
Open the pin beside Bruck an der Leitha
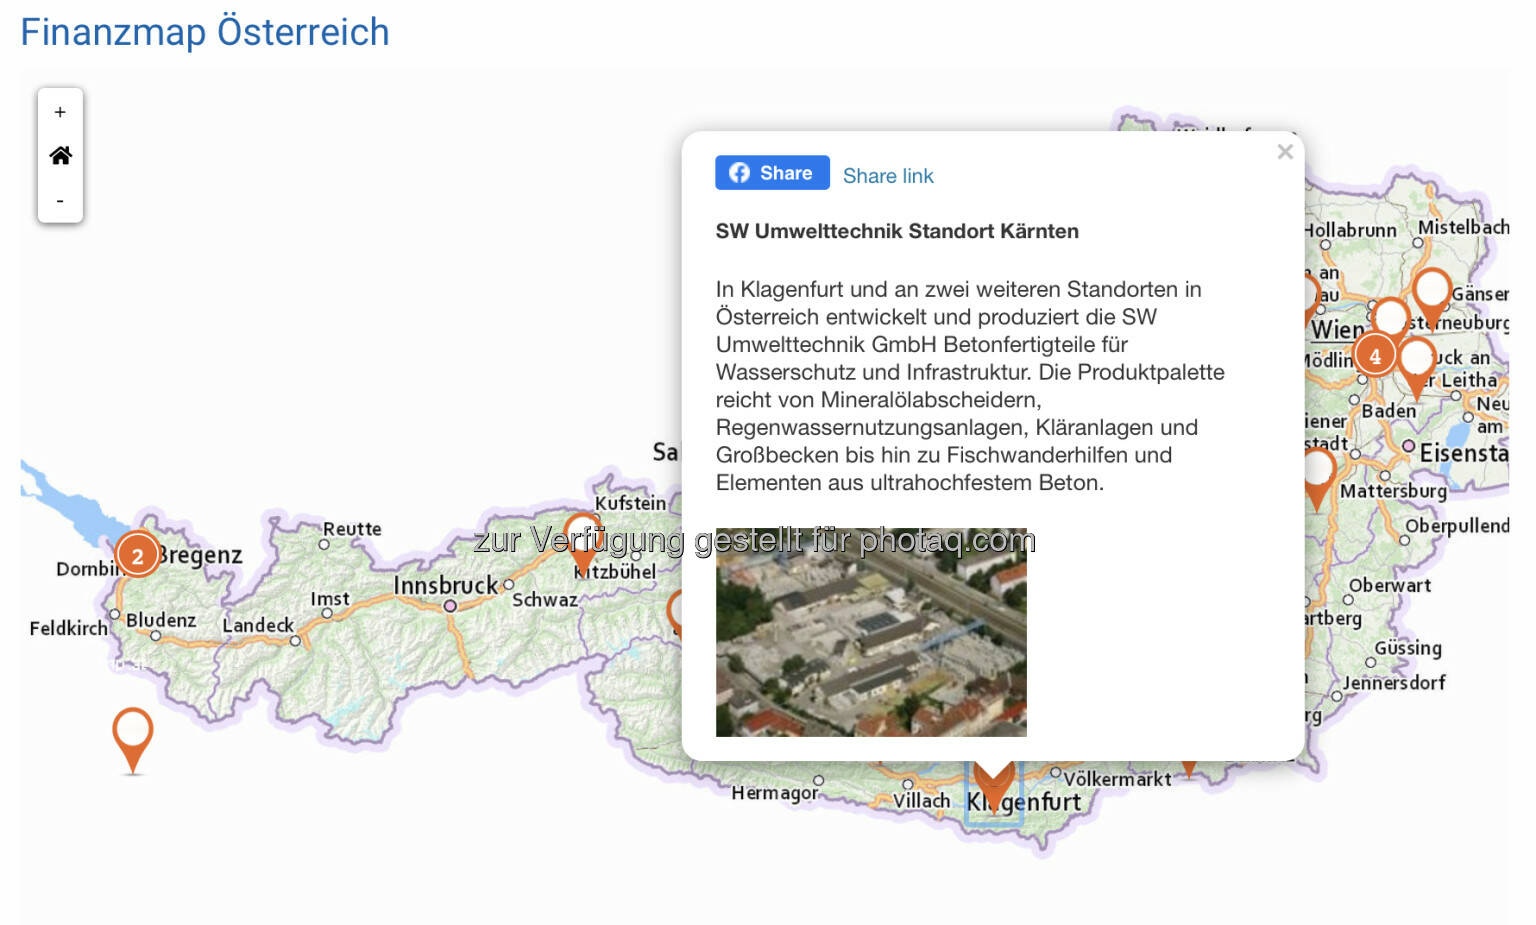1417,361
